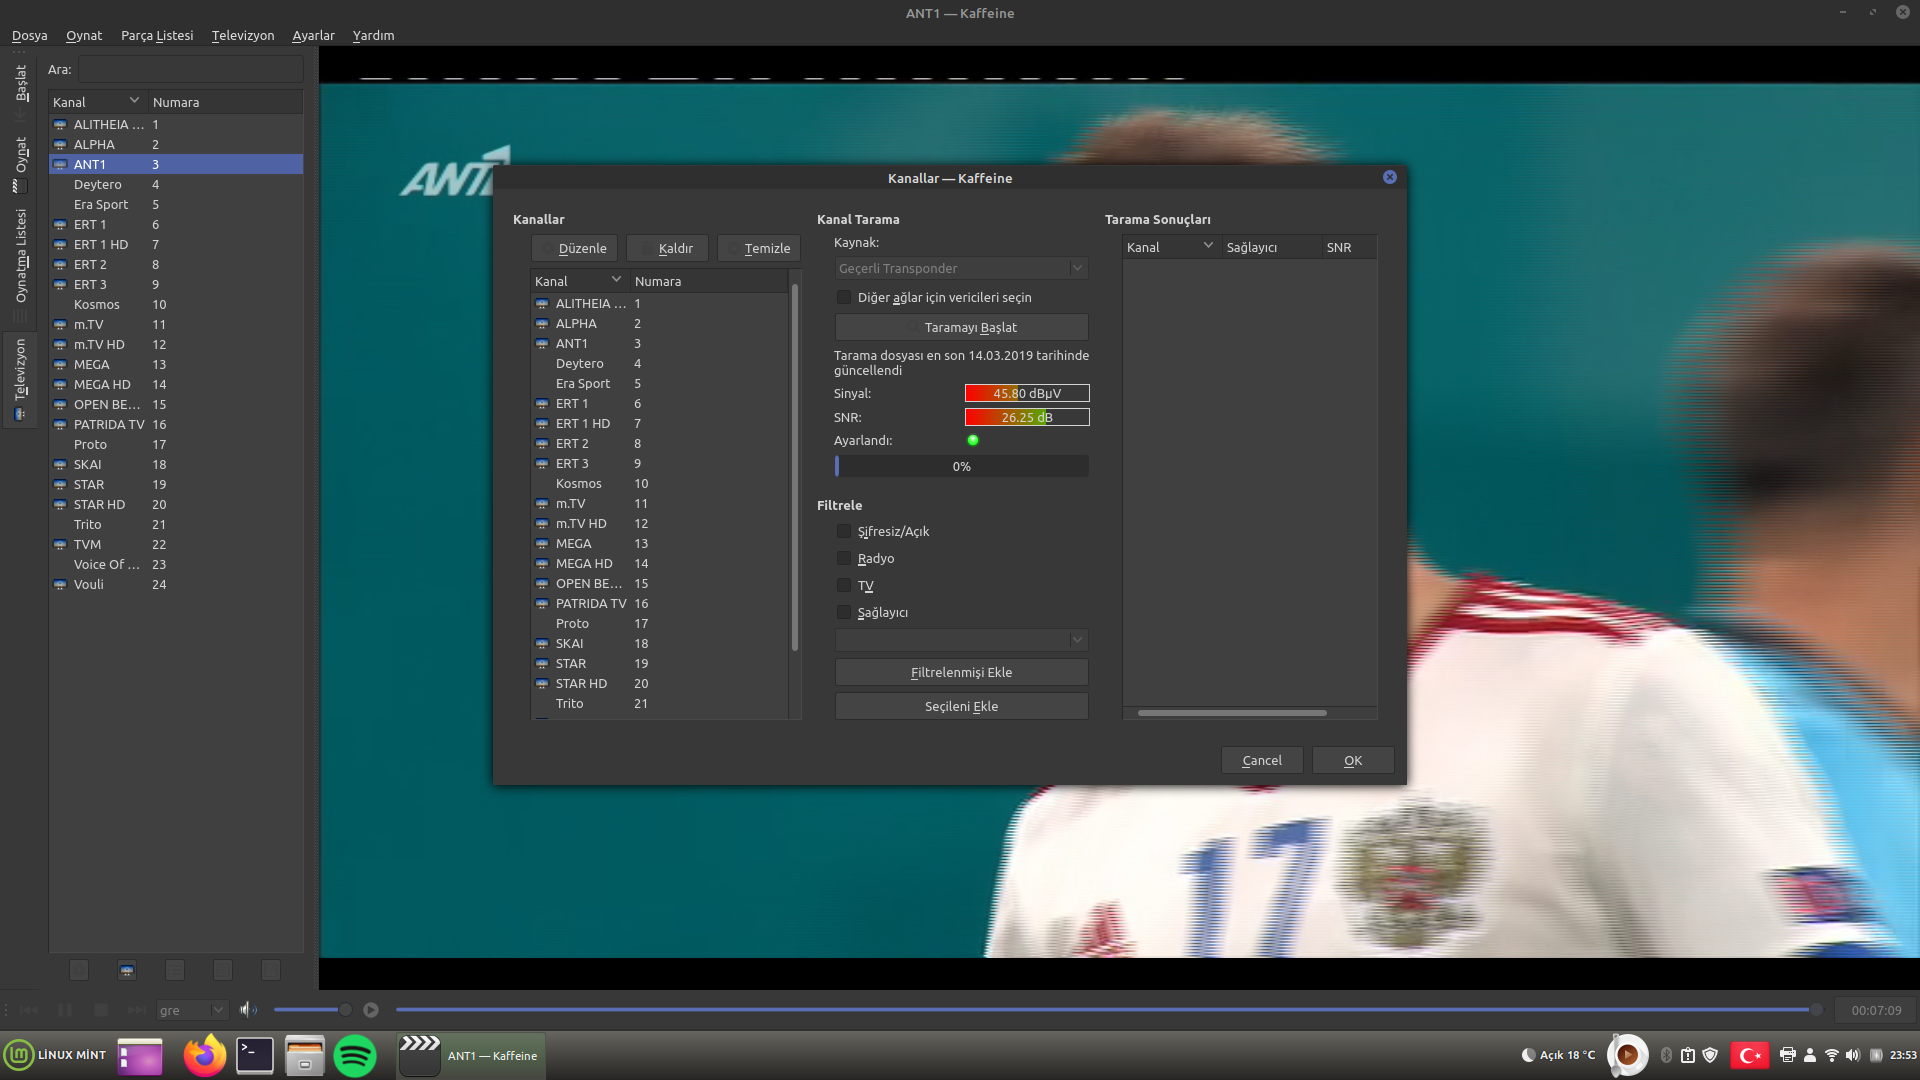
Task: Pause playback in the control bar
Action: [x=65, y=1010]
